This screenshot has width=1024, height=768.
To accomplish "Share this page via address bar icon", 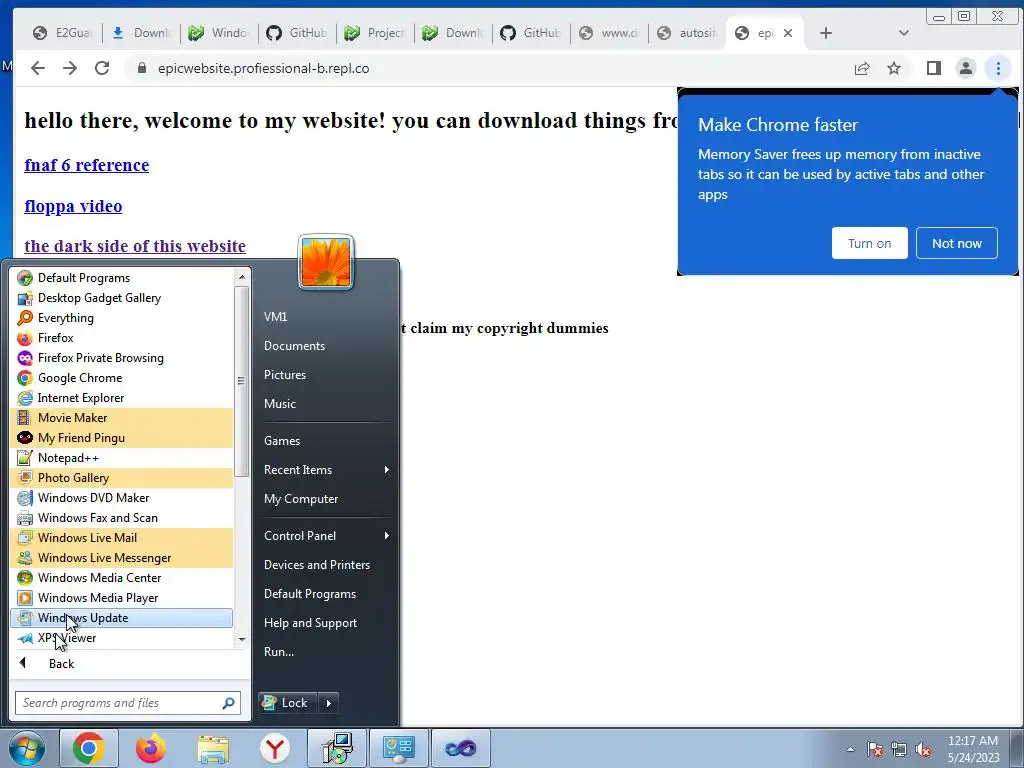I will (x=862, y=69).
